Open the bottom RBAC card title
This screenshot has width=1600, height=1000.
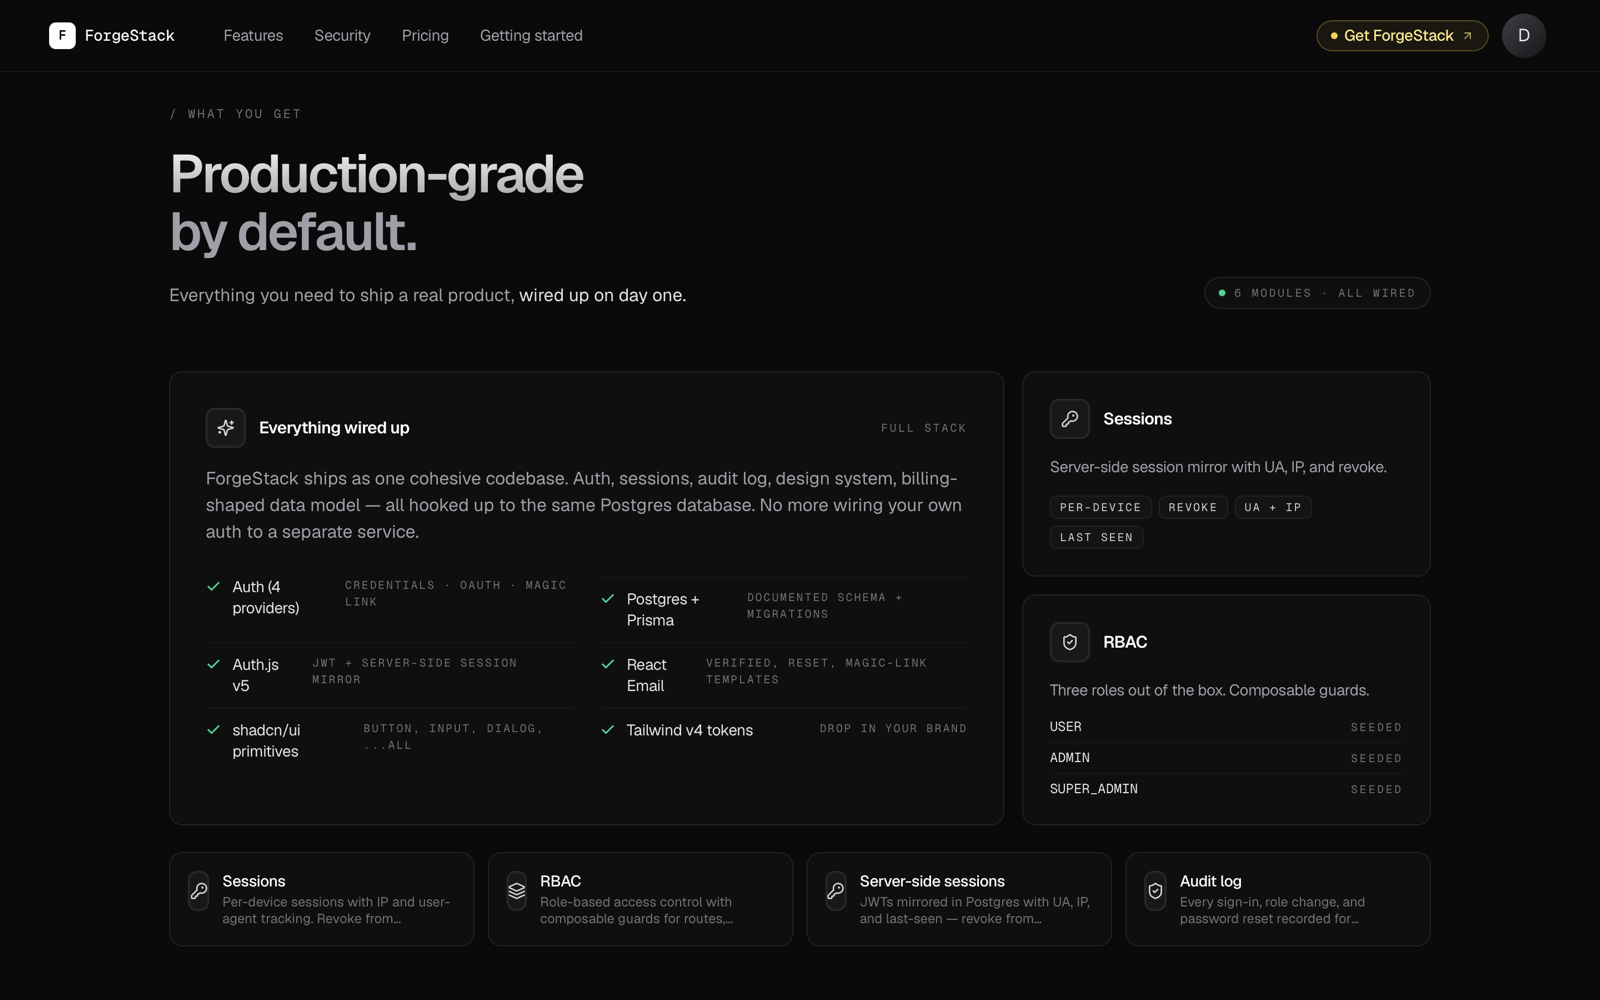[560, 881]
